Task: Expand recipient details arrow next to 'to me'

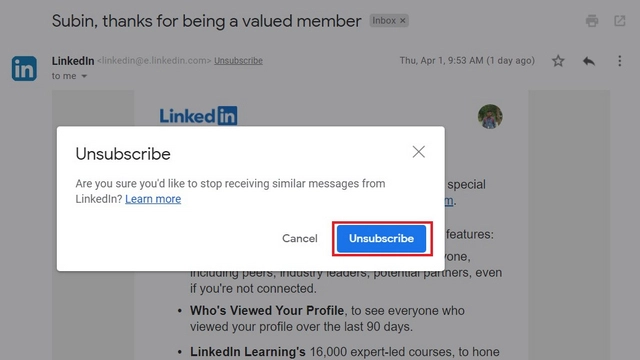Action: 84,76
